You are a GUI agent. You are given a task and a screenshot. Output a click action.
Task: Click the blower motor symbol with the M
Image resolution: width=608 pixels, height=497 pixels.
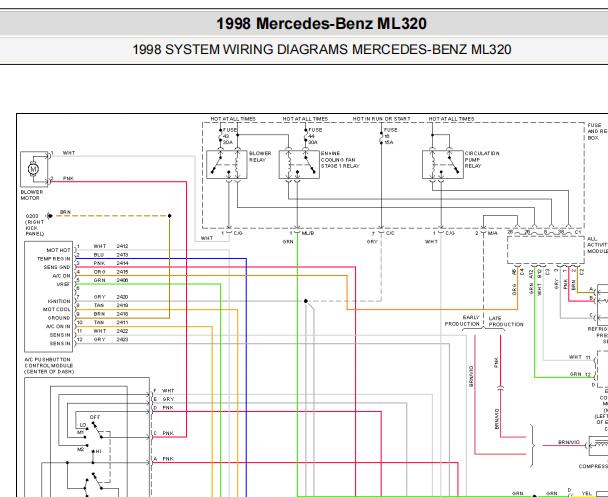point(34,169)
